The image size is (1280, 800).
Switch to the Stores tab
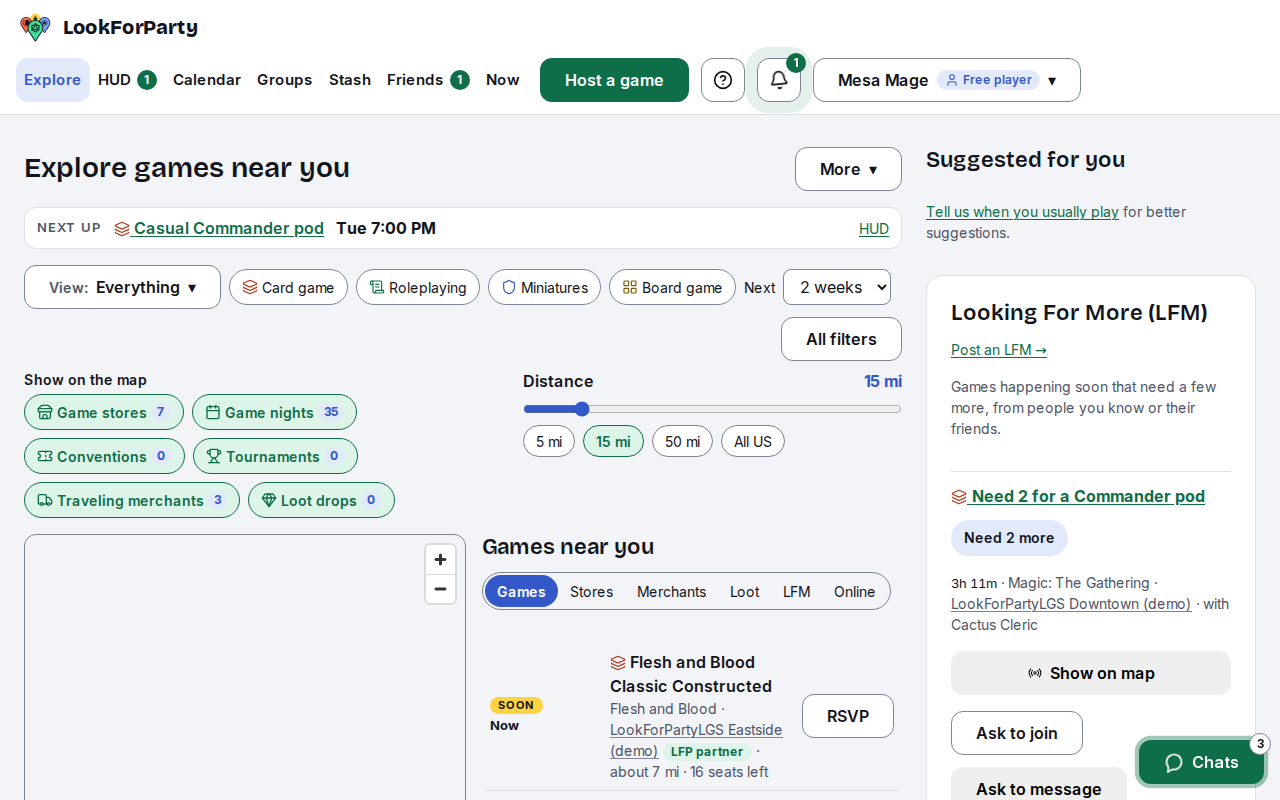(x=591, y=591)
